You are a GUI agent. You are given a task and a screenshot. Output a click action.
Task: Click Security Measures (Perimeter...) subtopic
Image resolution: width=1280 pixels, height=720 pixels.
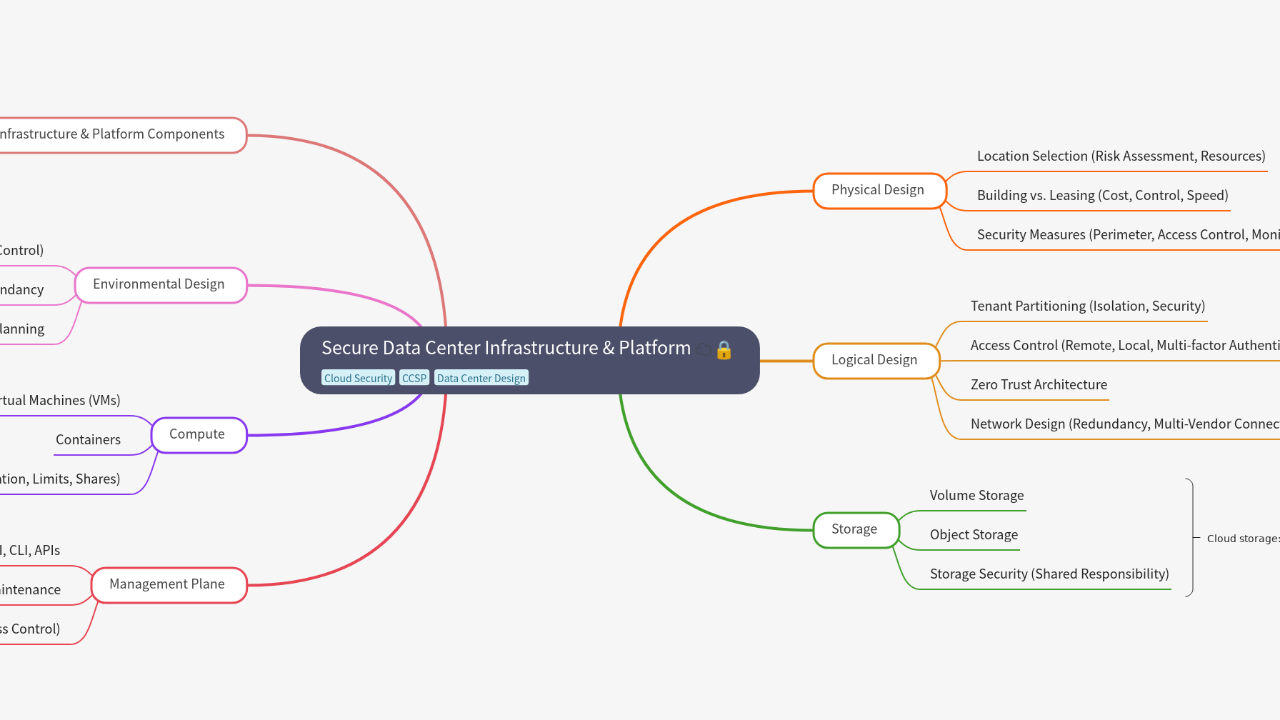(1128, 234)
